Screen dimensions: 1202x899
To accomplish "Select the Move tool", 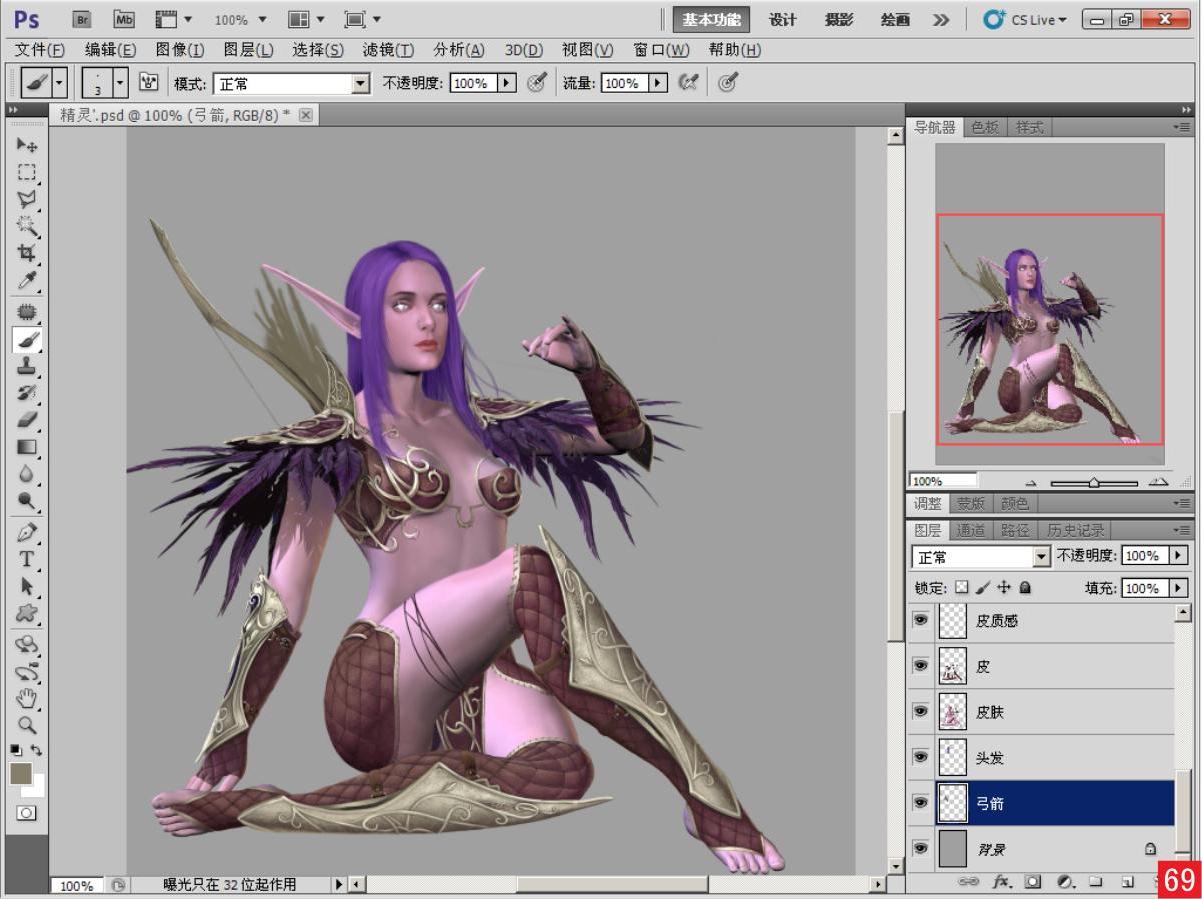I will (27, 145).
